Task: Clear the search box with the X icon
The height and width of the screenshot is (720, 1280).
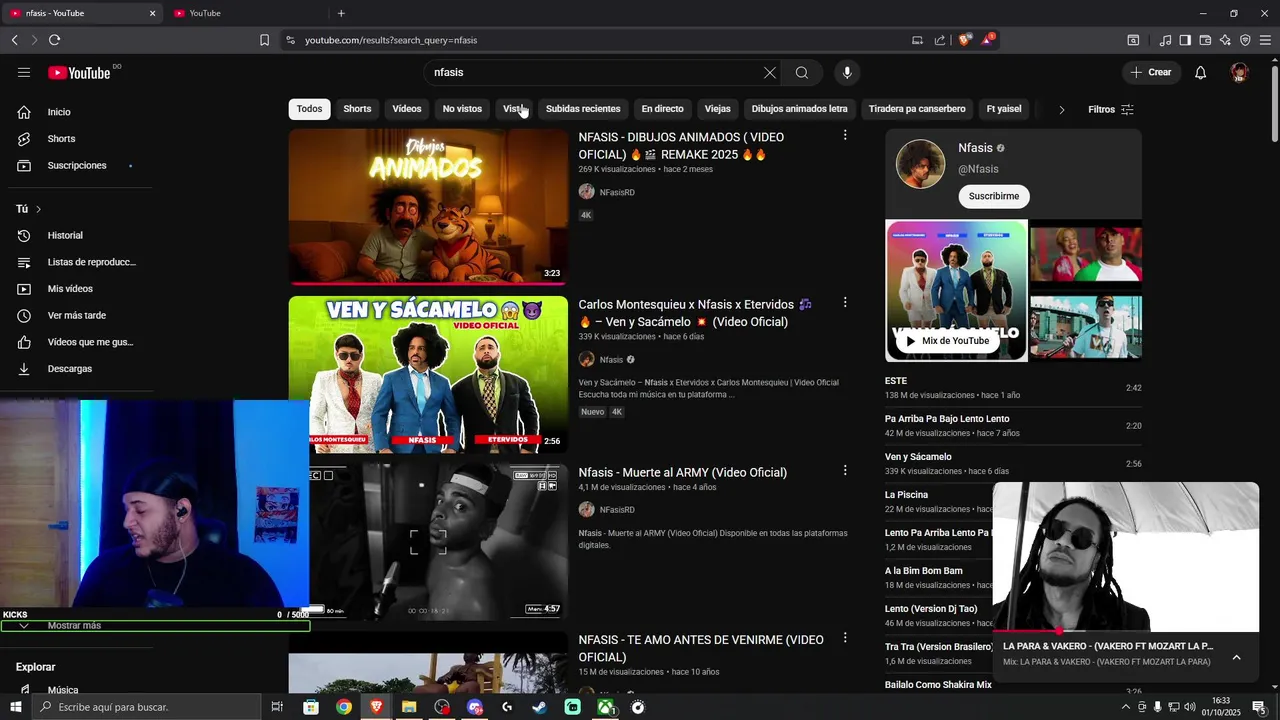Action: point(770,72)
